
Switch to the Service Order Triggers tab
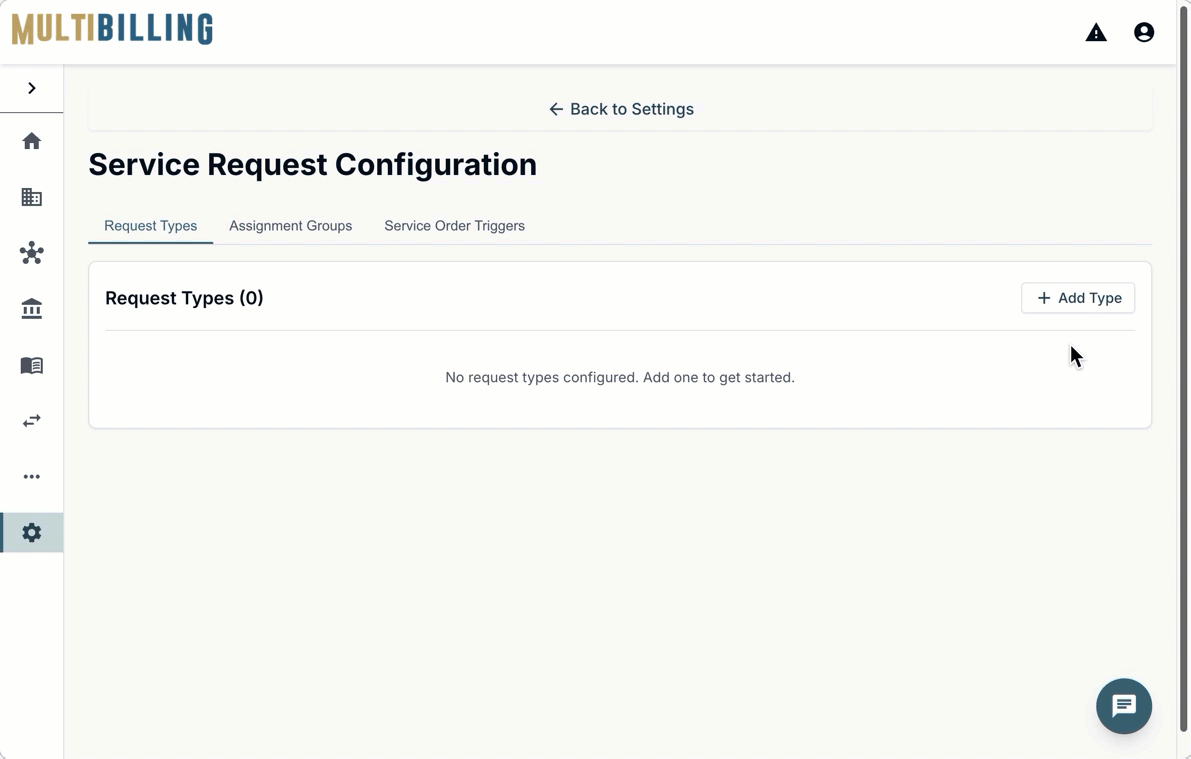454,226
